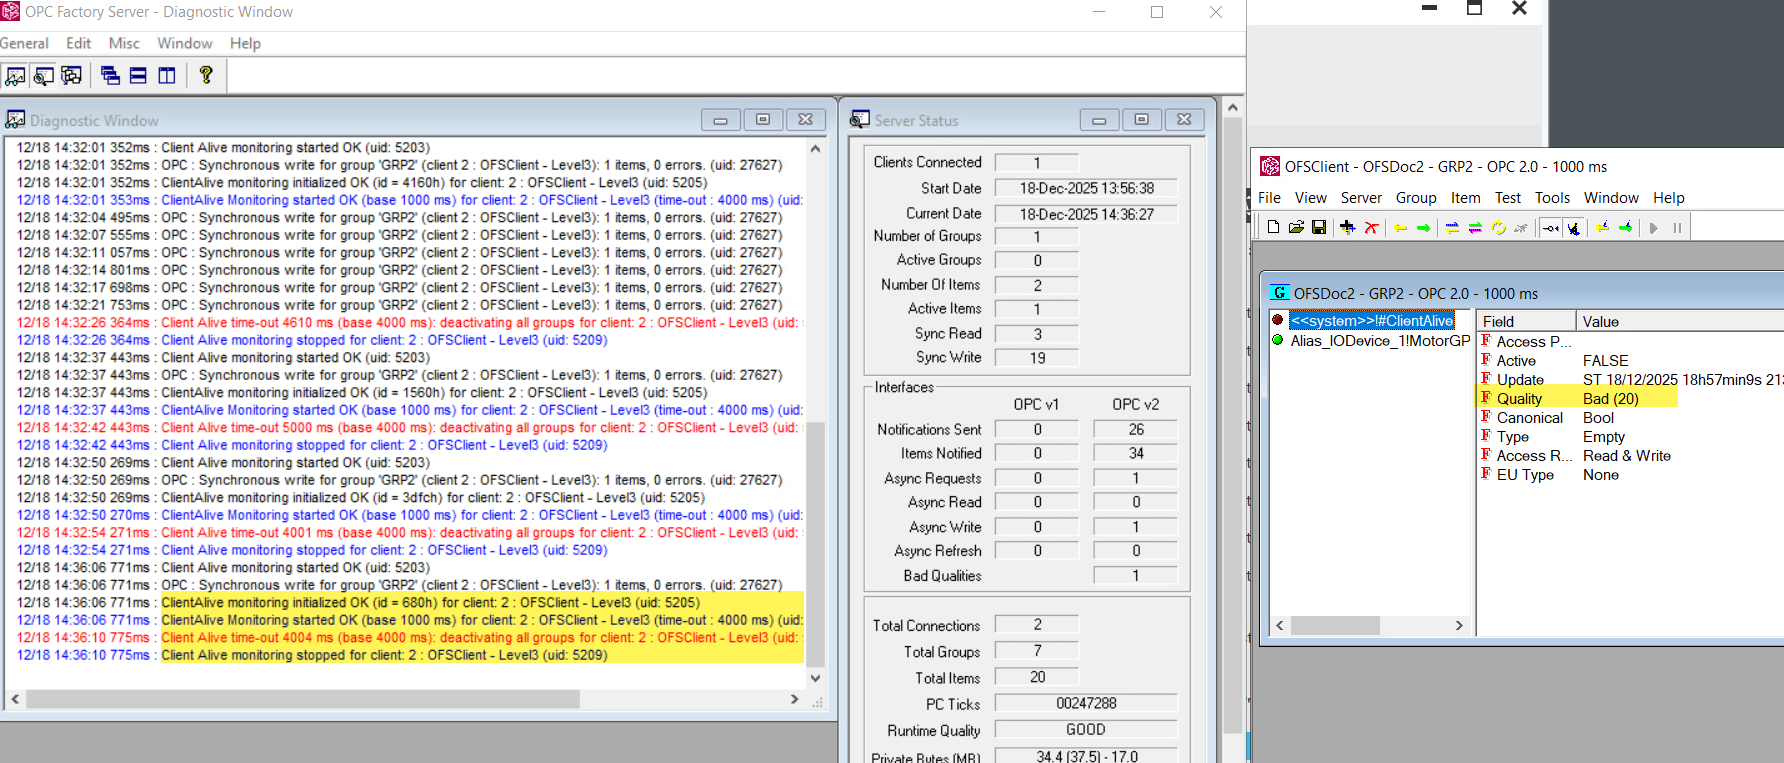Open the Item menu in OFSClient

point(1466,198)
